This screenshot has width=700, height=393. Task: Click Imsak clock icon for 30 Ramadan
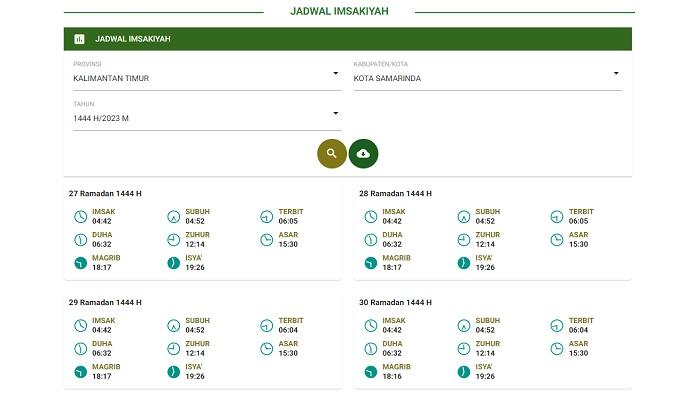click(x=371, y=326)
